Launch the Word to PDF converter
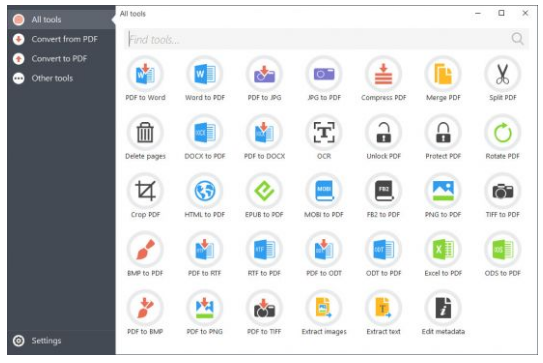 coord(205,74)
